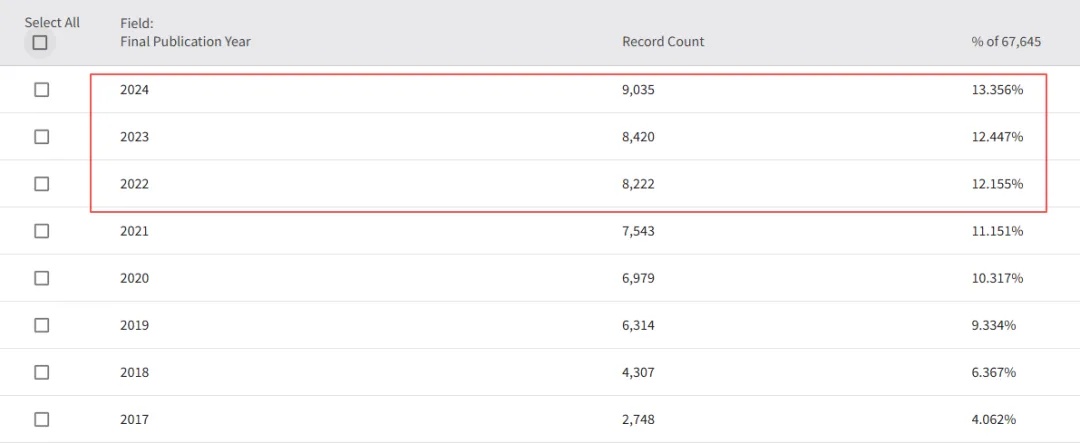The image size is (1080, 443).
Task: Click the 2019 year label
Action: click(134, 325)
